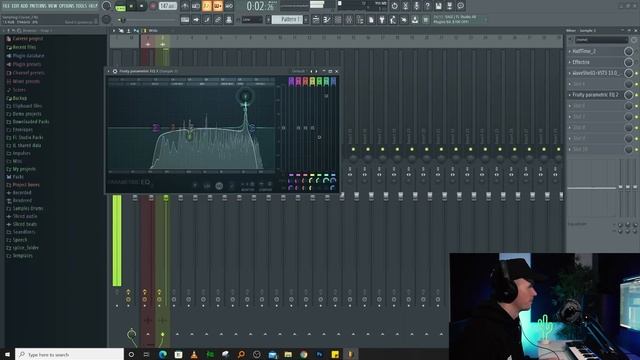
Task: Open Google Chrome from taskbar
Action: [x=304, y=355]
